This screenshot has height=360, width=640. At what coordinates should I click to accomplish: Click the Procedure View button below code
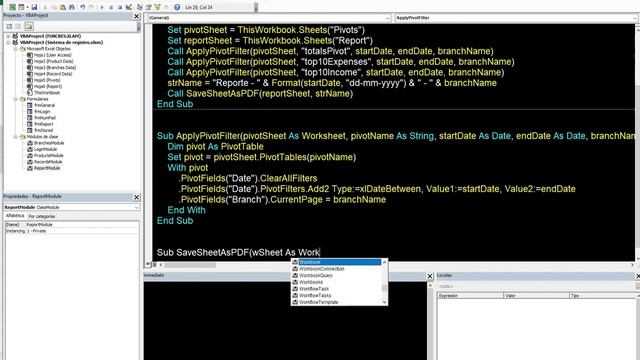coord(148,265)
